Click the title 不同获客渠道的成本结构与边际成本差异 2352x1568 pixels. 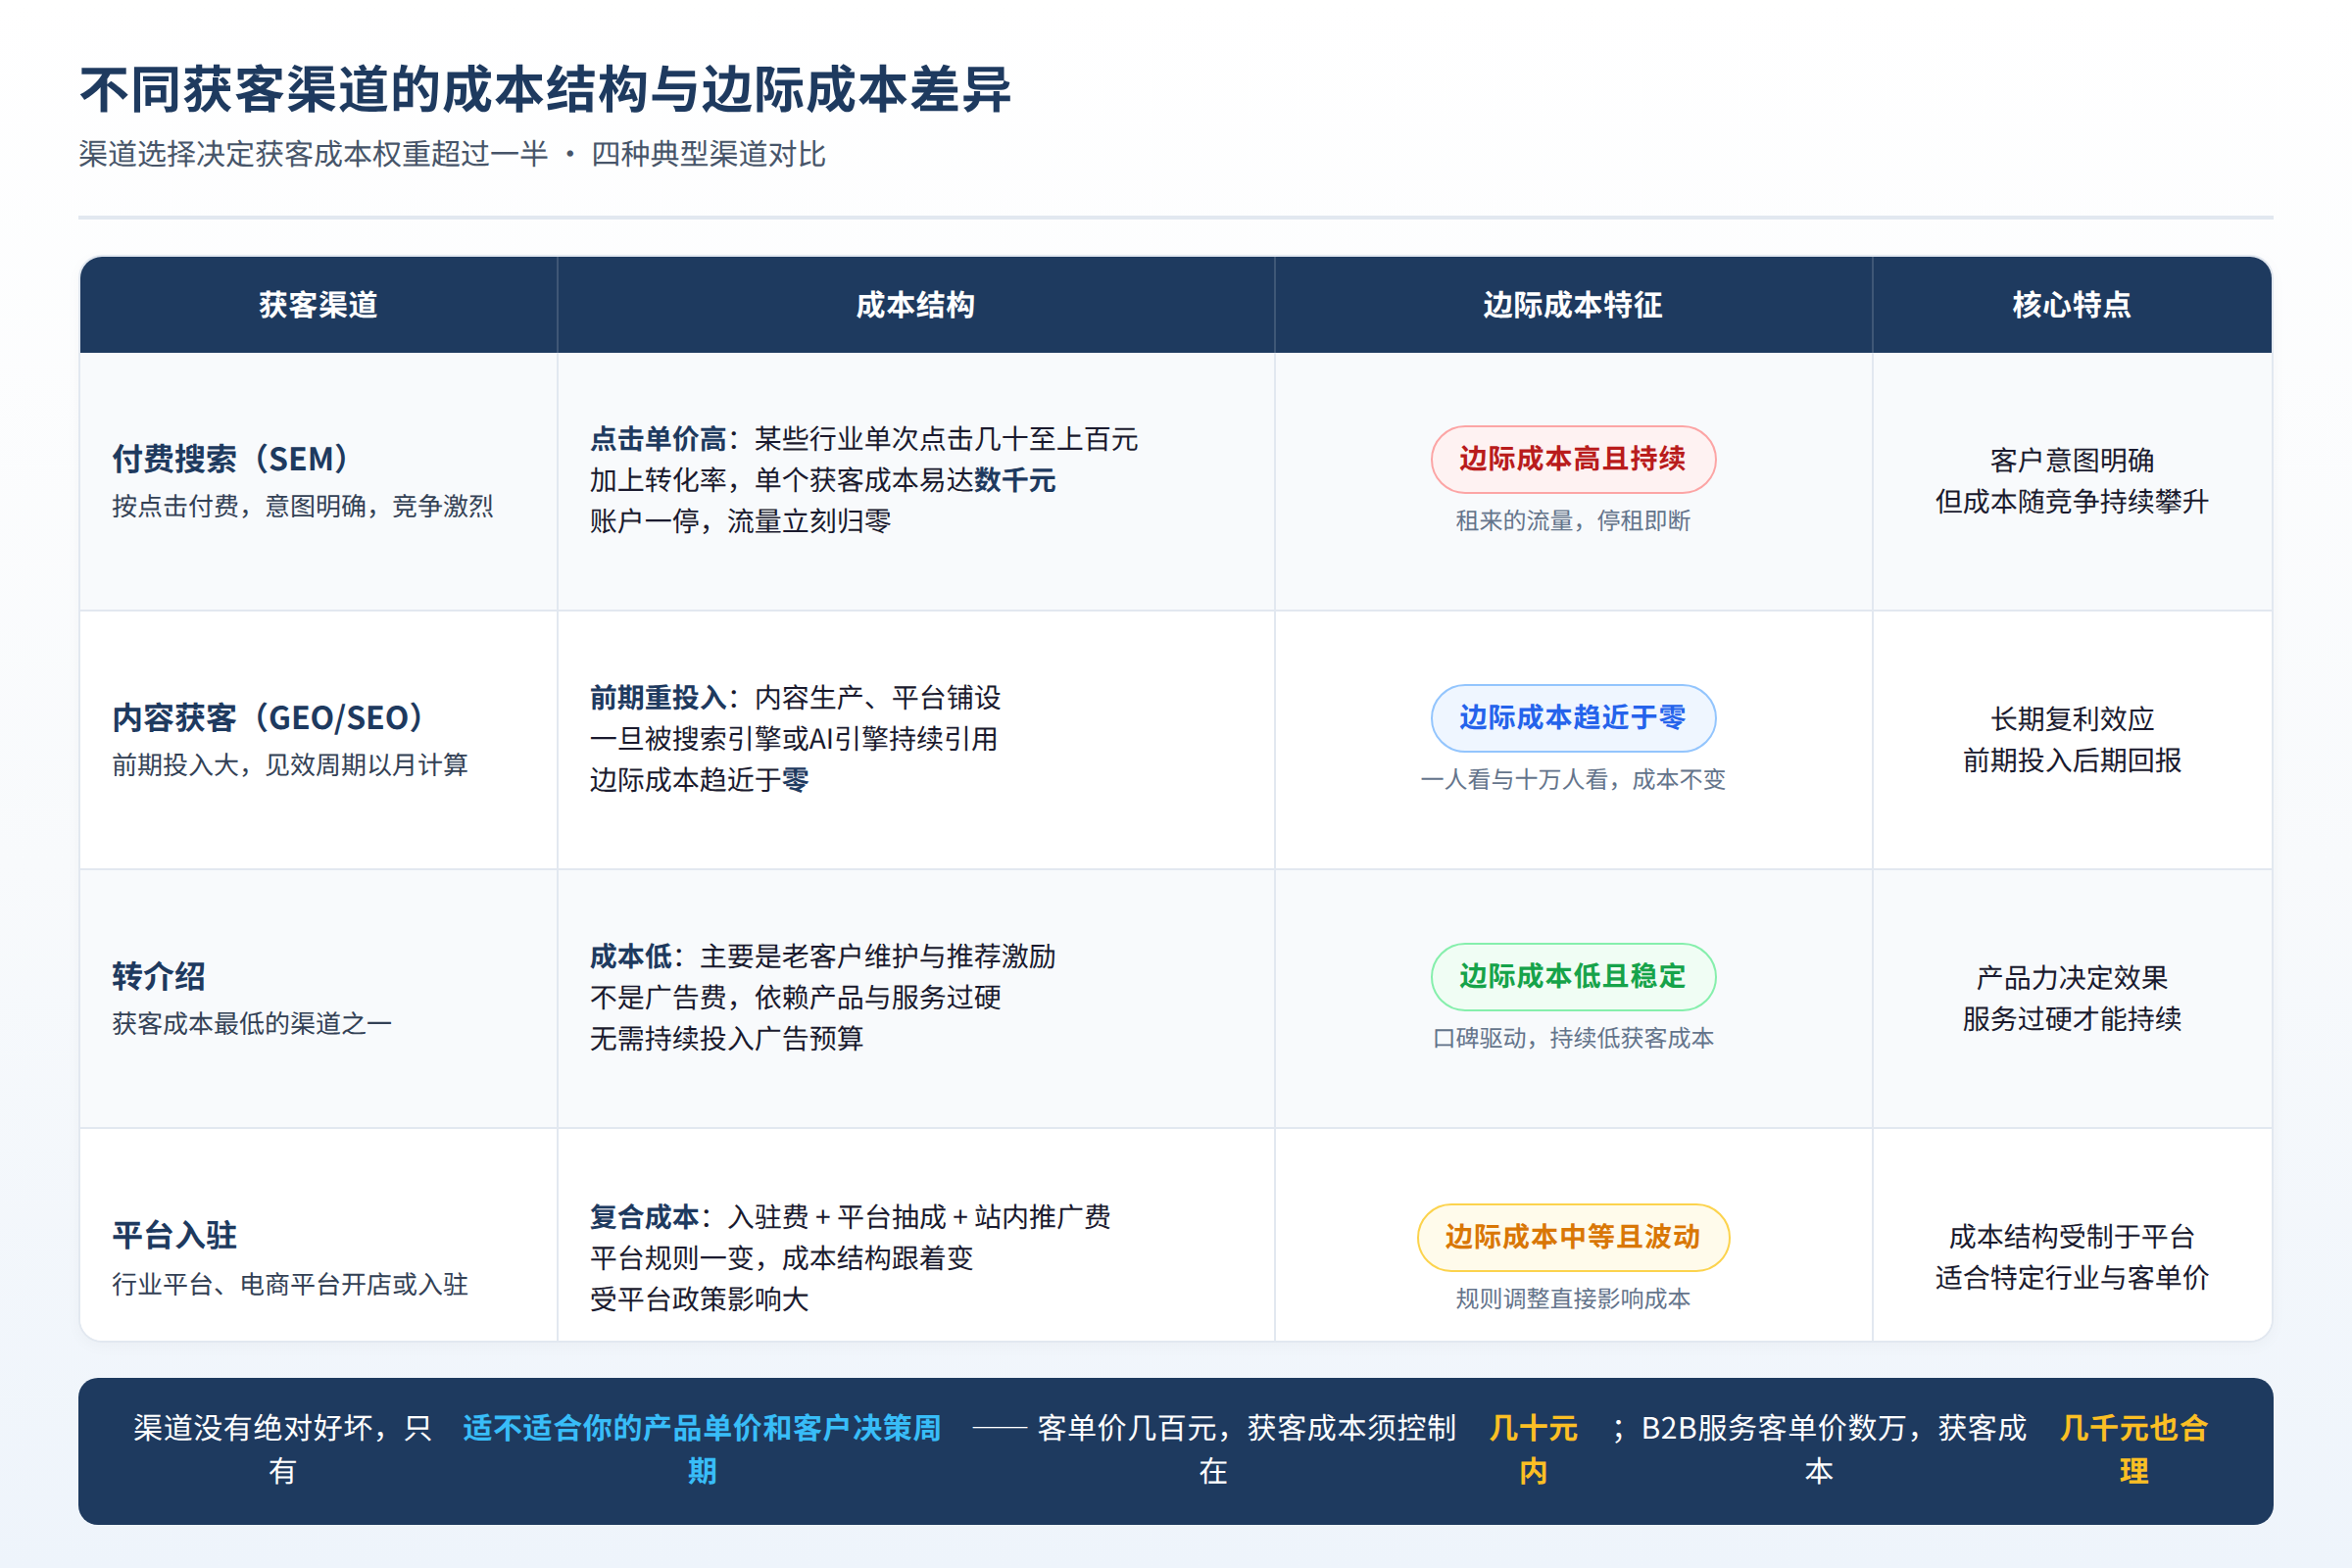[545, 90]
